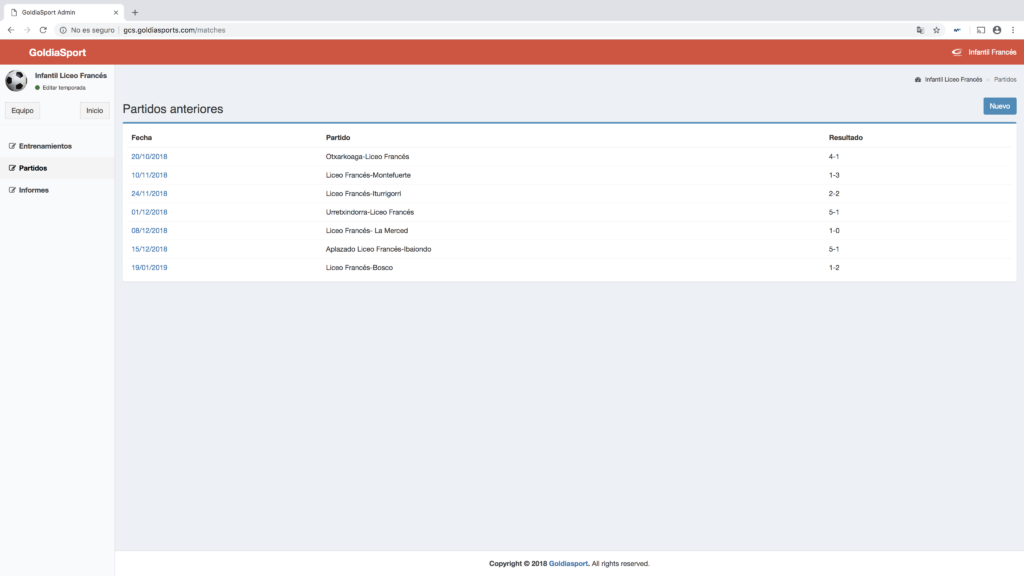The height and width of the screenshot is (576, 1024).
Task: Open the Google Translate page icon
Action: 920,30
